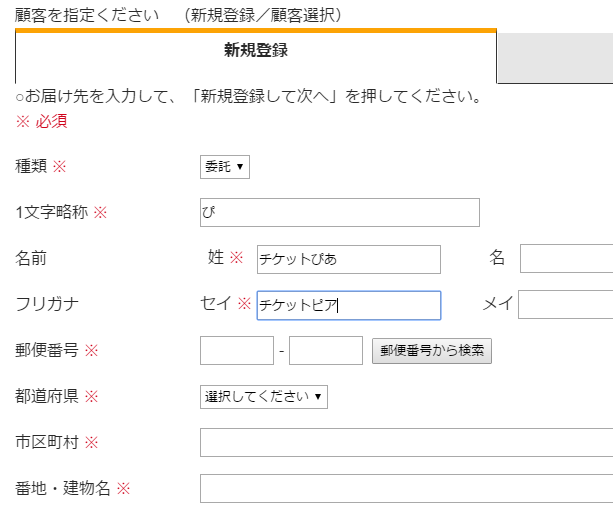Click the セイ field containing チケットピア
The width and height of the screenshot is (613, 514).
pos(348,305)
